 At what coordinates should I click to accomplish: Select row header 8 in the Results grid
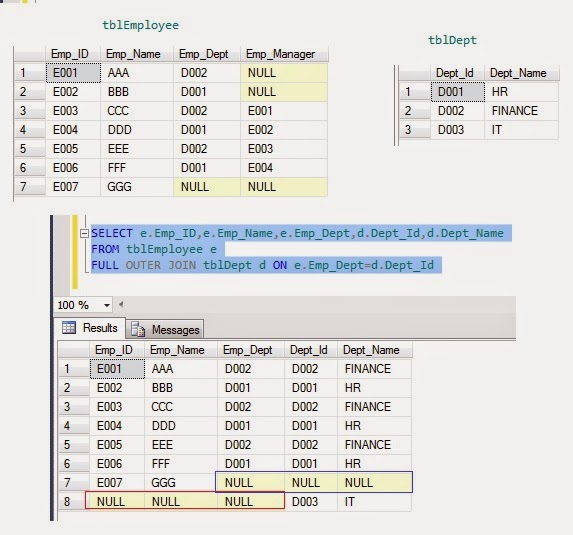pyautogui.click(x=74, y=501)
